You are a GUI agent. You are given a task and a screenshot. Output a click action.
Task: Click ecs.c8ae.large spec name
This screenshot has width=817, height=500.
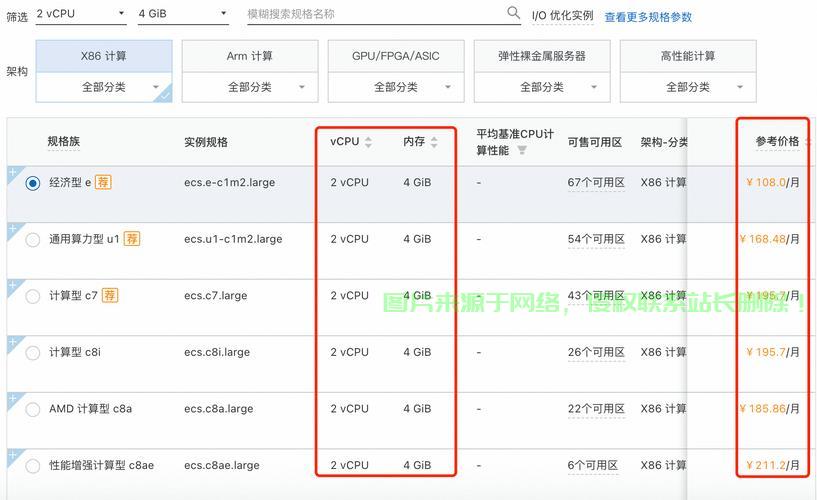[x=221, y=466]
